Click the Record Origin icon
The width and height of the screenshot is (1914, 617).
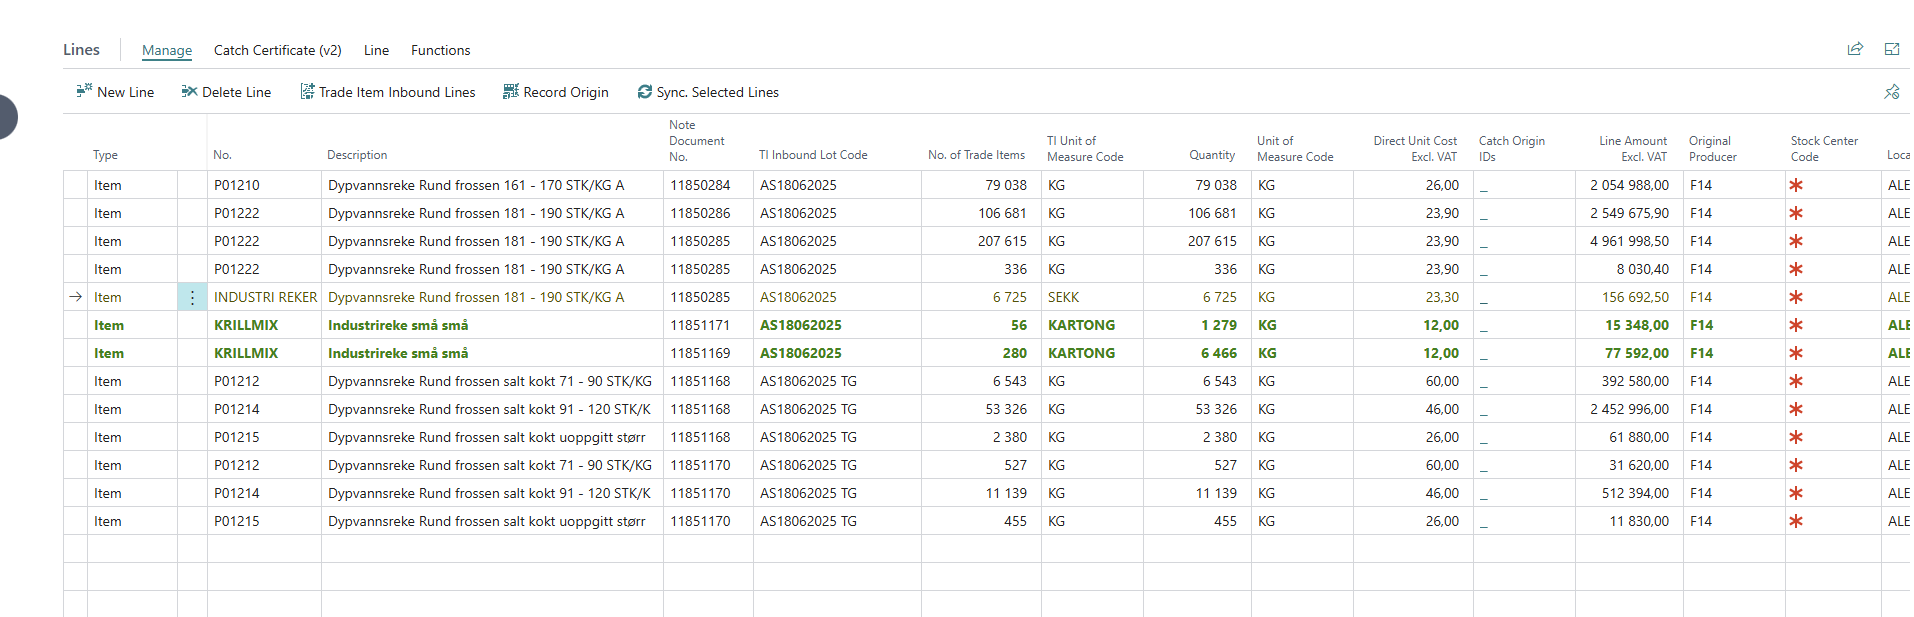tap(511, 92)
